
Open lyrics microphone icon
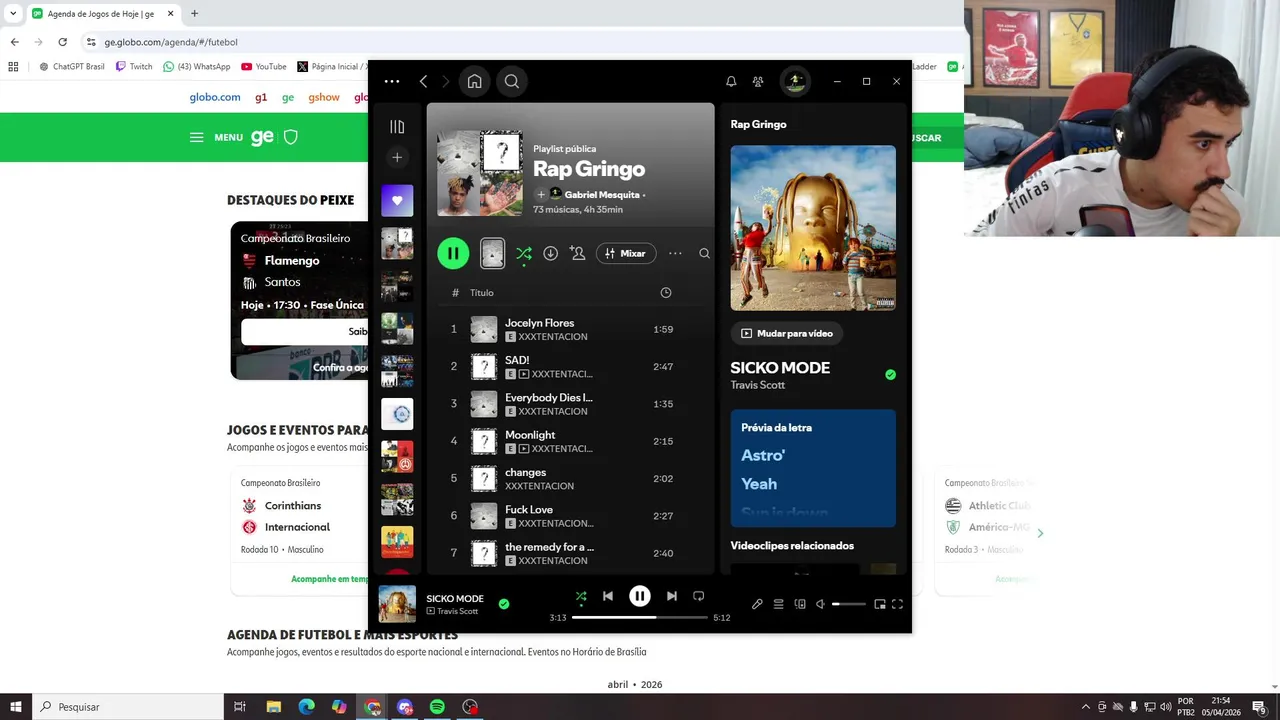(757, 604)
